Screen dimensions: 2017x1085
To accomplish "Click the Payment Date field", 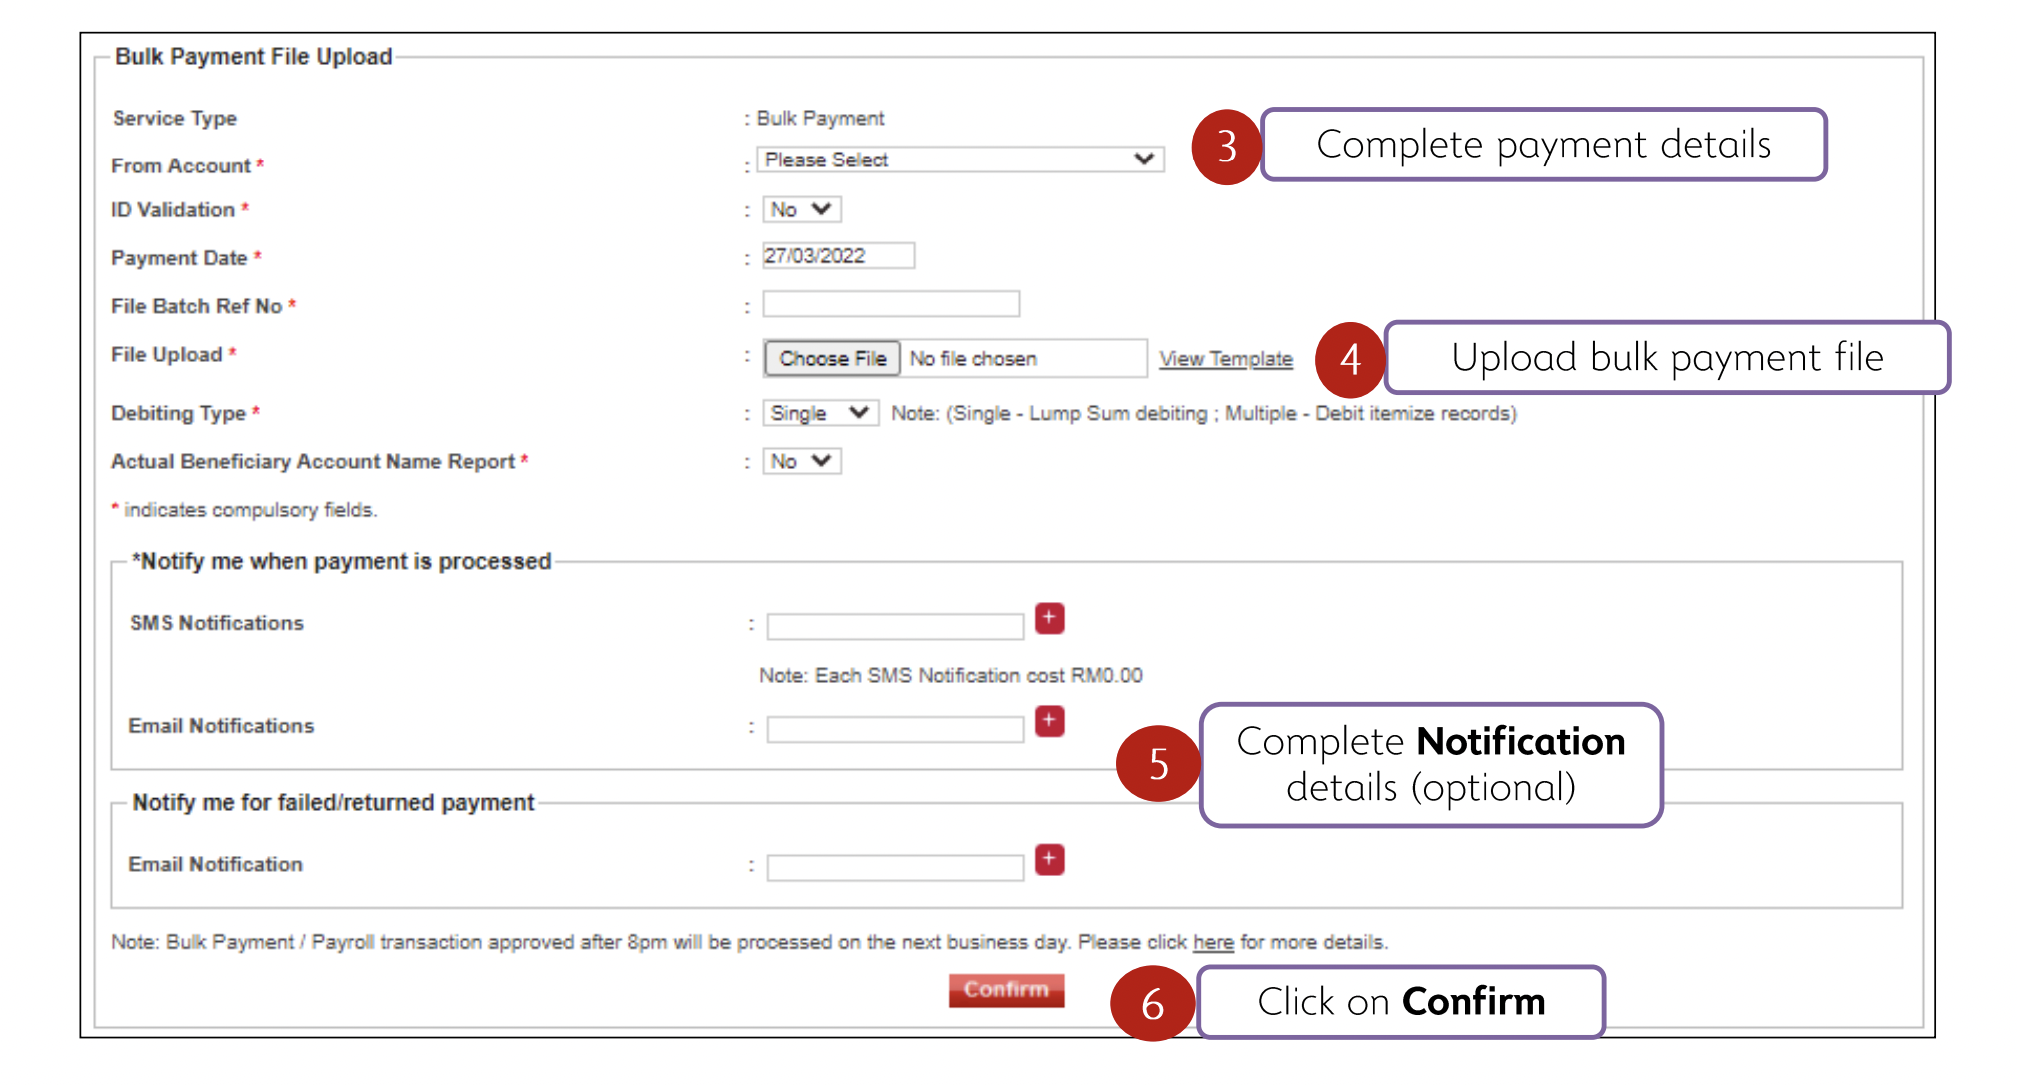I will (838, 256).
